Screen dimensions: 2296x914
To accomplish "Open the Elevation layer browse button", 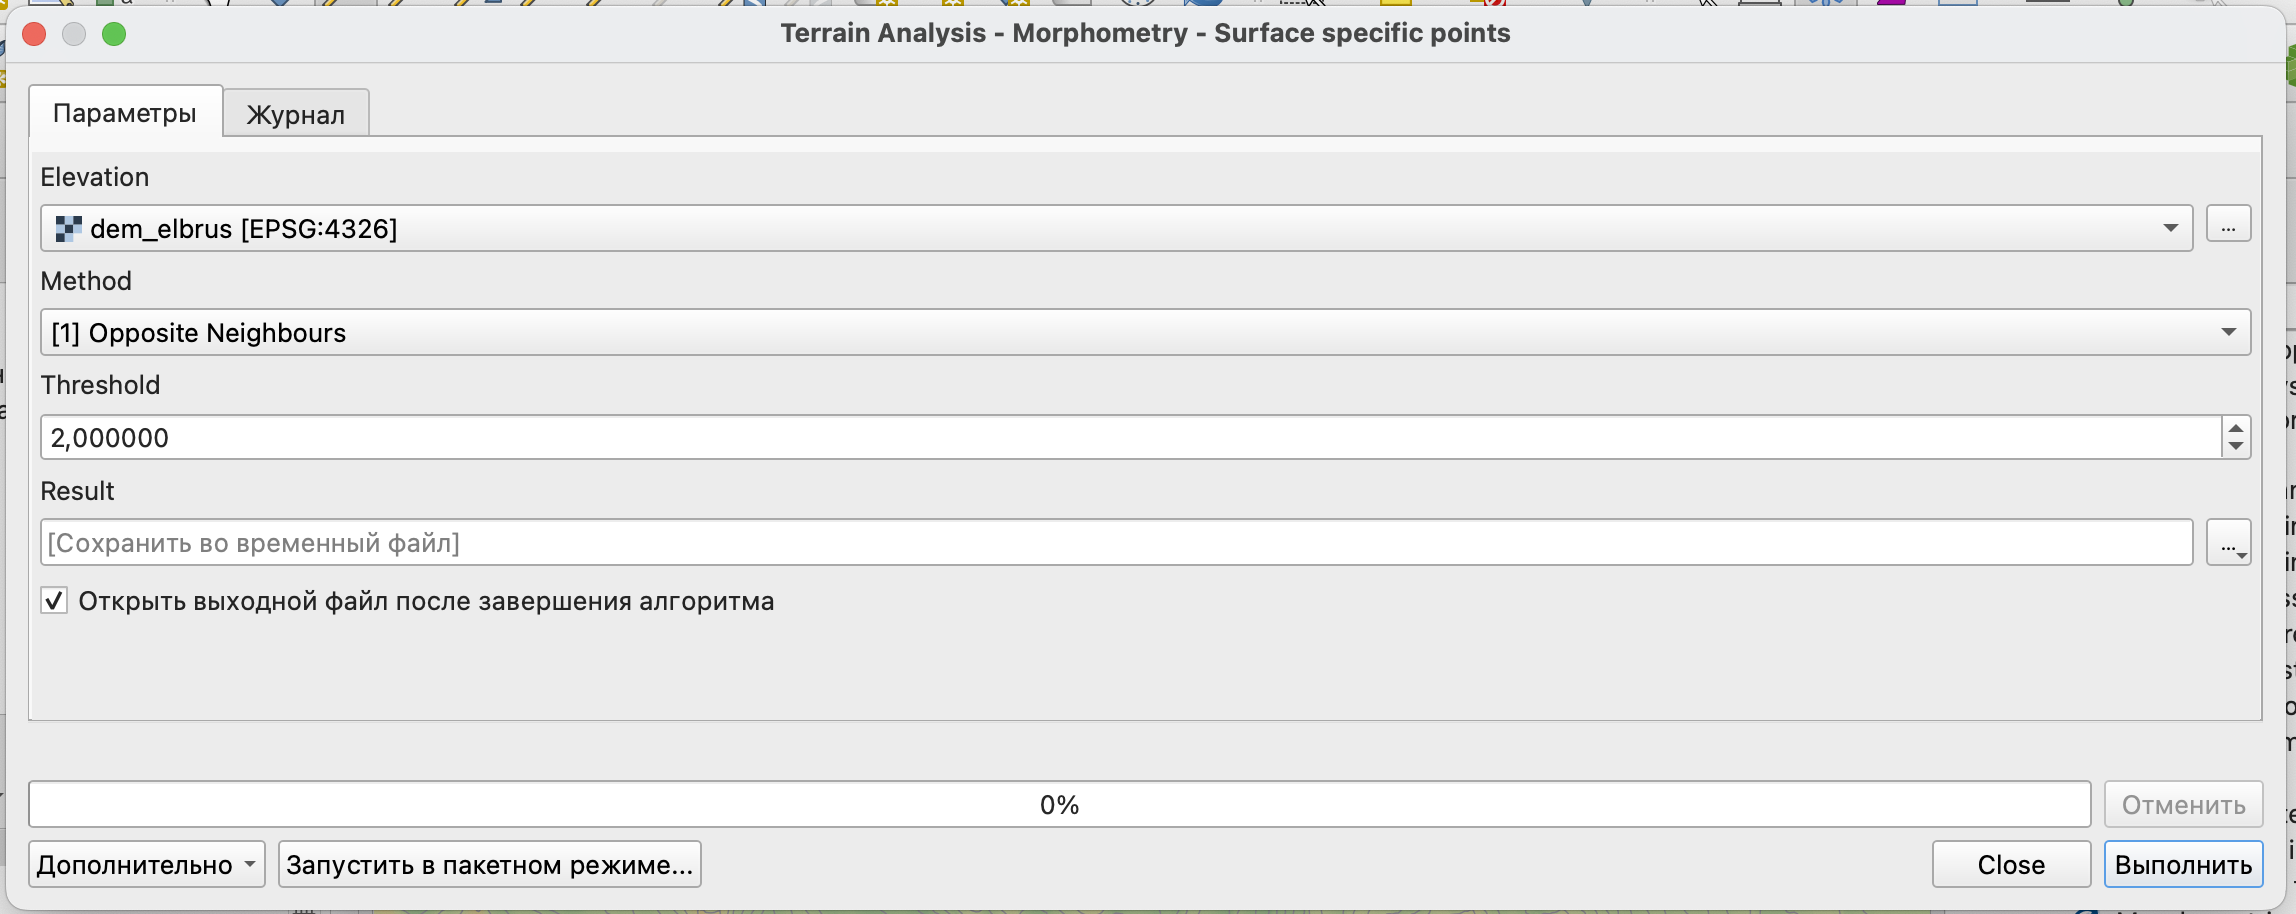I will pyautogui.click(x=2228, y=224).
